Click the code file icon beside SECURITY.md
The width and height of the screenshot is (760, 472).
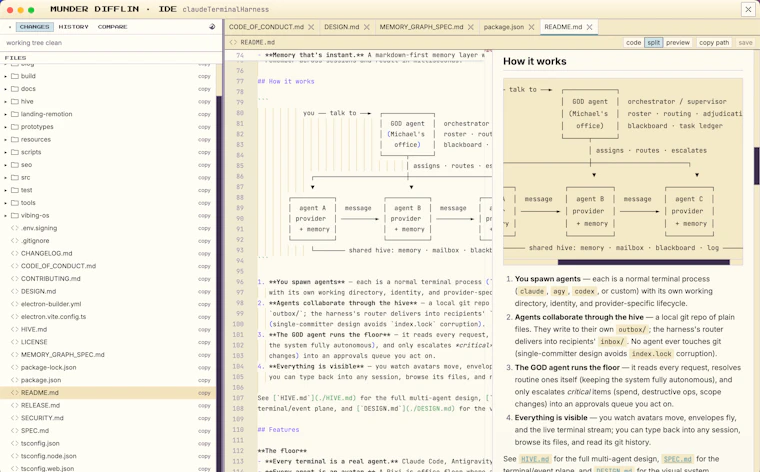click(x=15, y=418)
